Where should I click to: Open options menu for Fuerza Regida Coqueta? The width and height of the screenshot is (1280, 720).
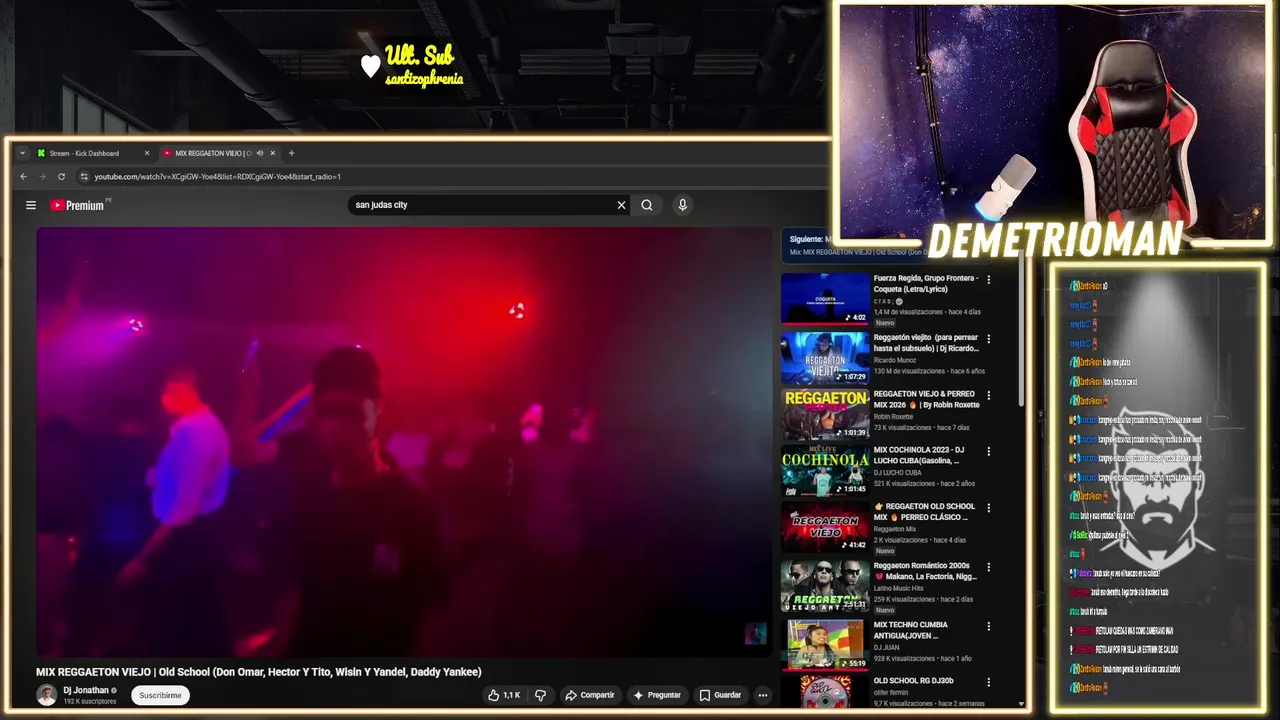click(989, 280)
